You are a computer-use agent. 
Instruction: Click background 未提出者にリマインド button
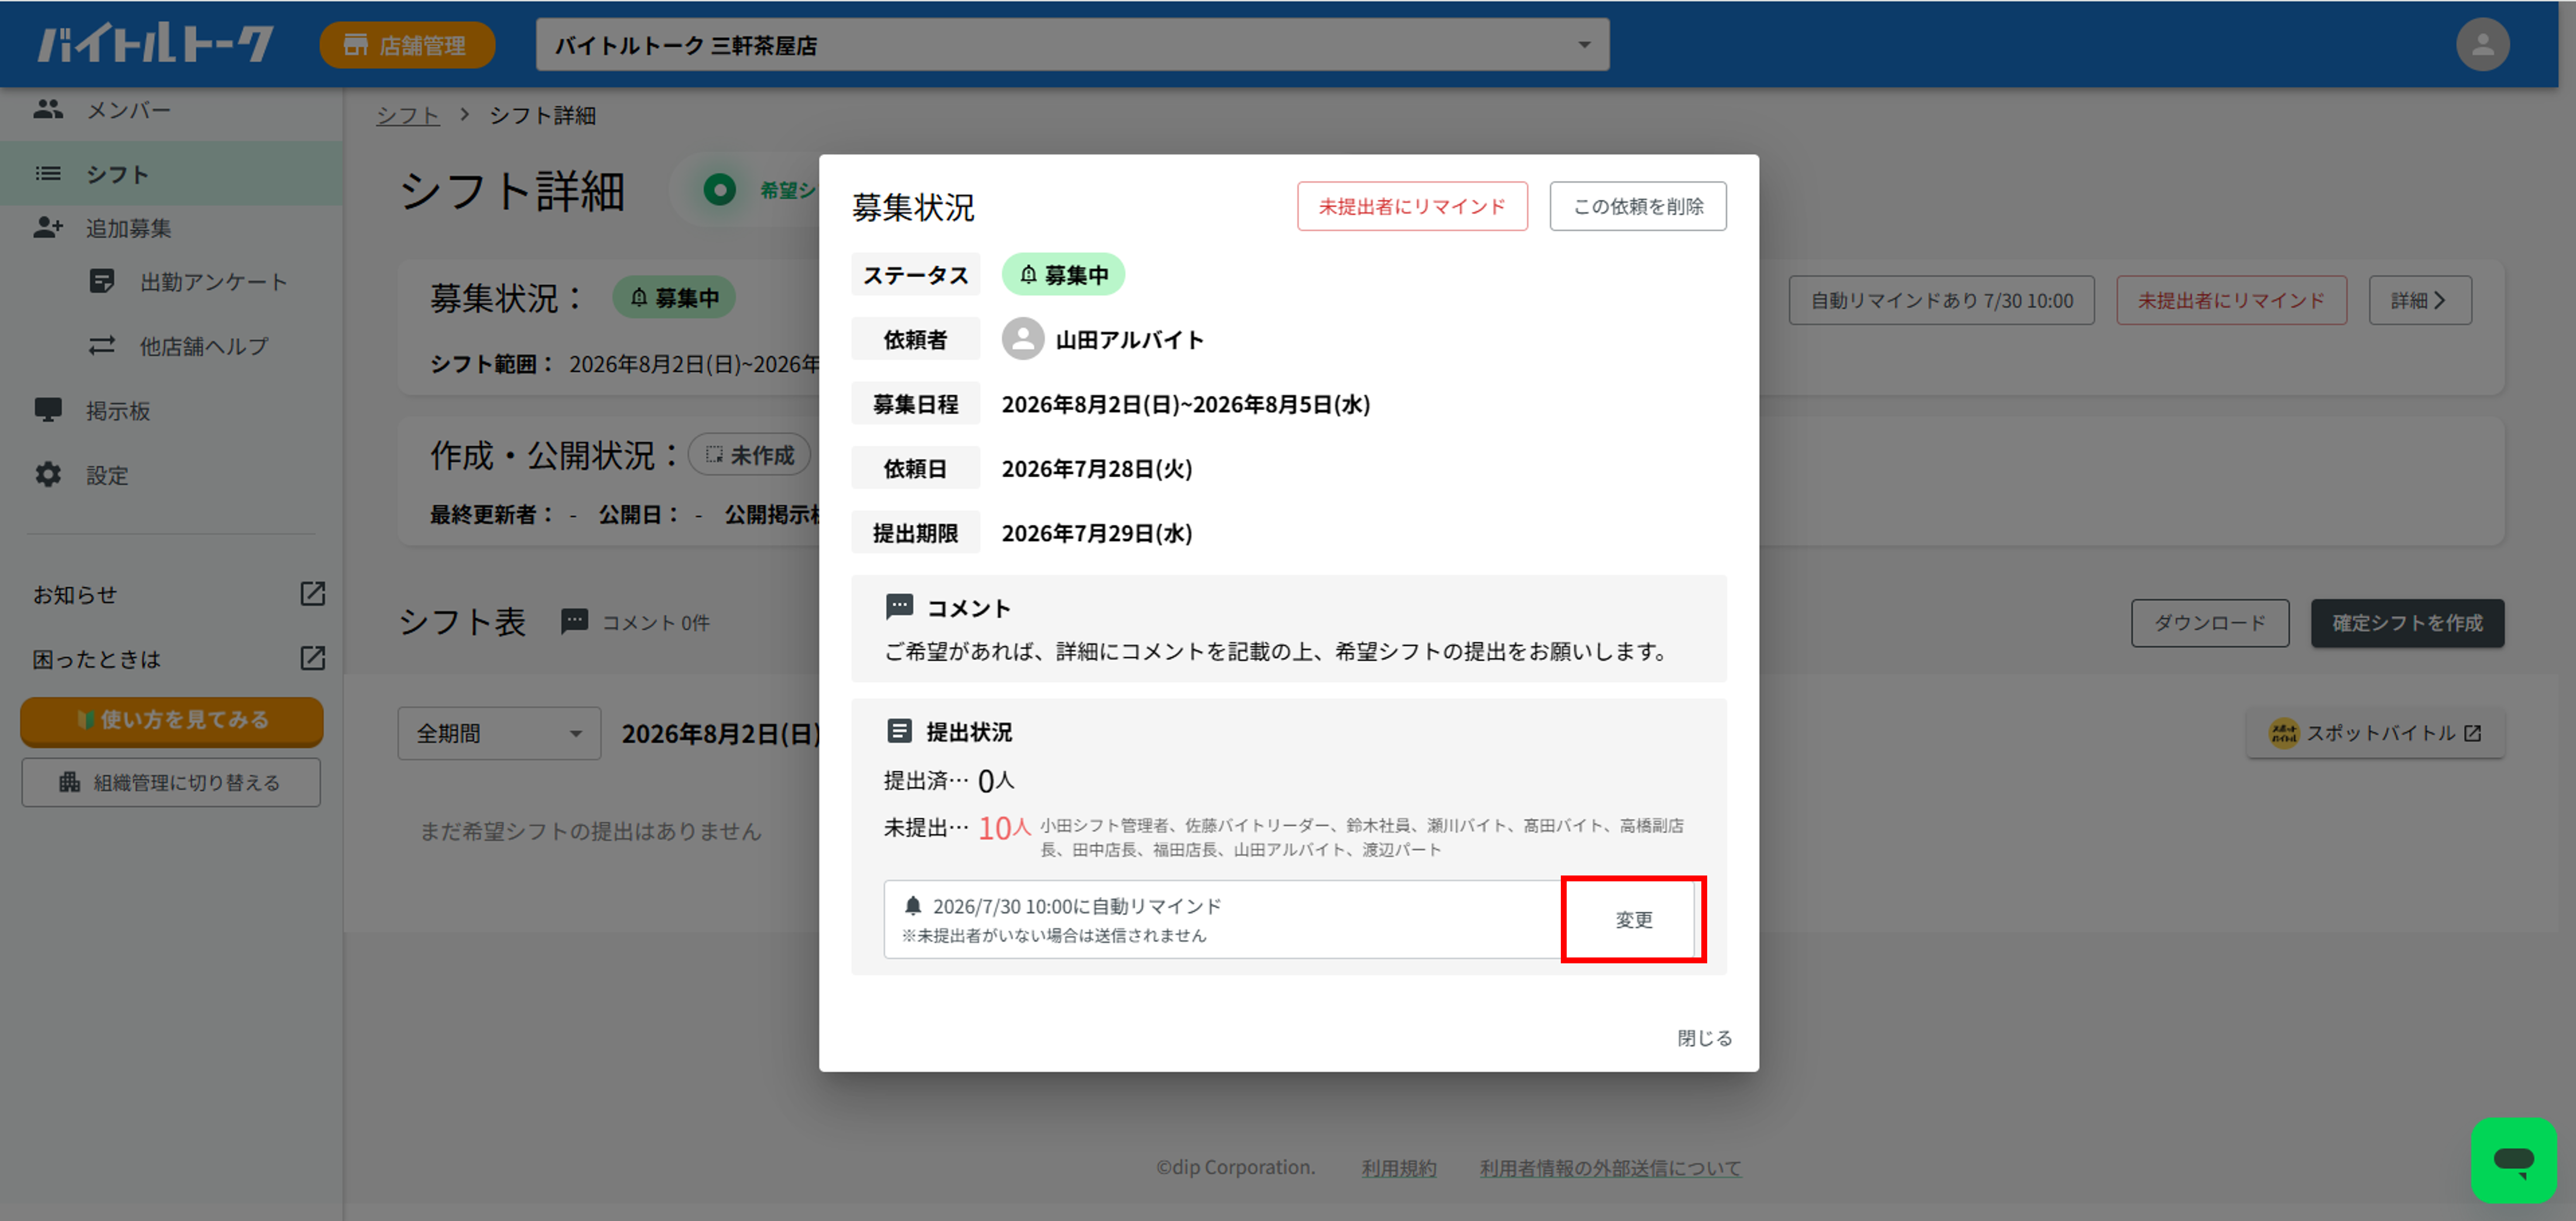click(x=2231, y=300)
